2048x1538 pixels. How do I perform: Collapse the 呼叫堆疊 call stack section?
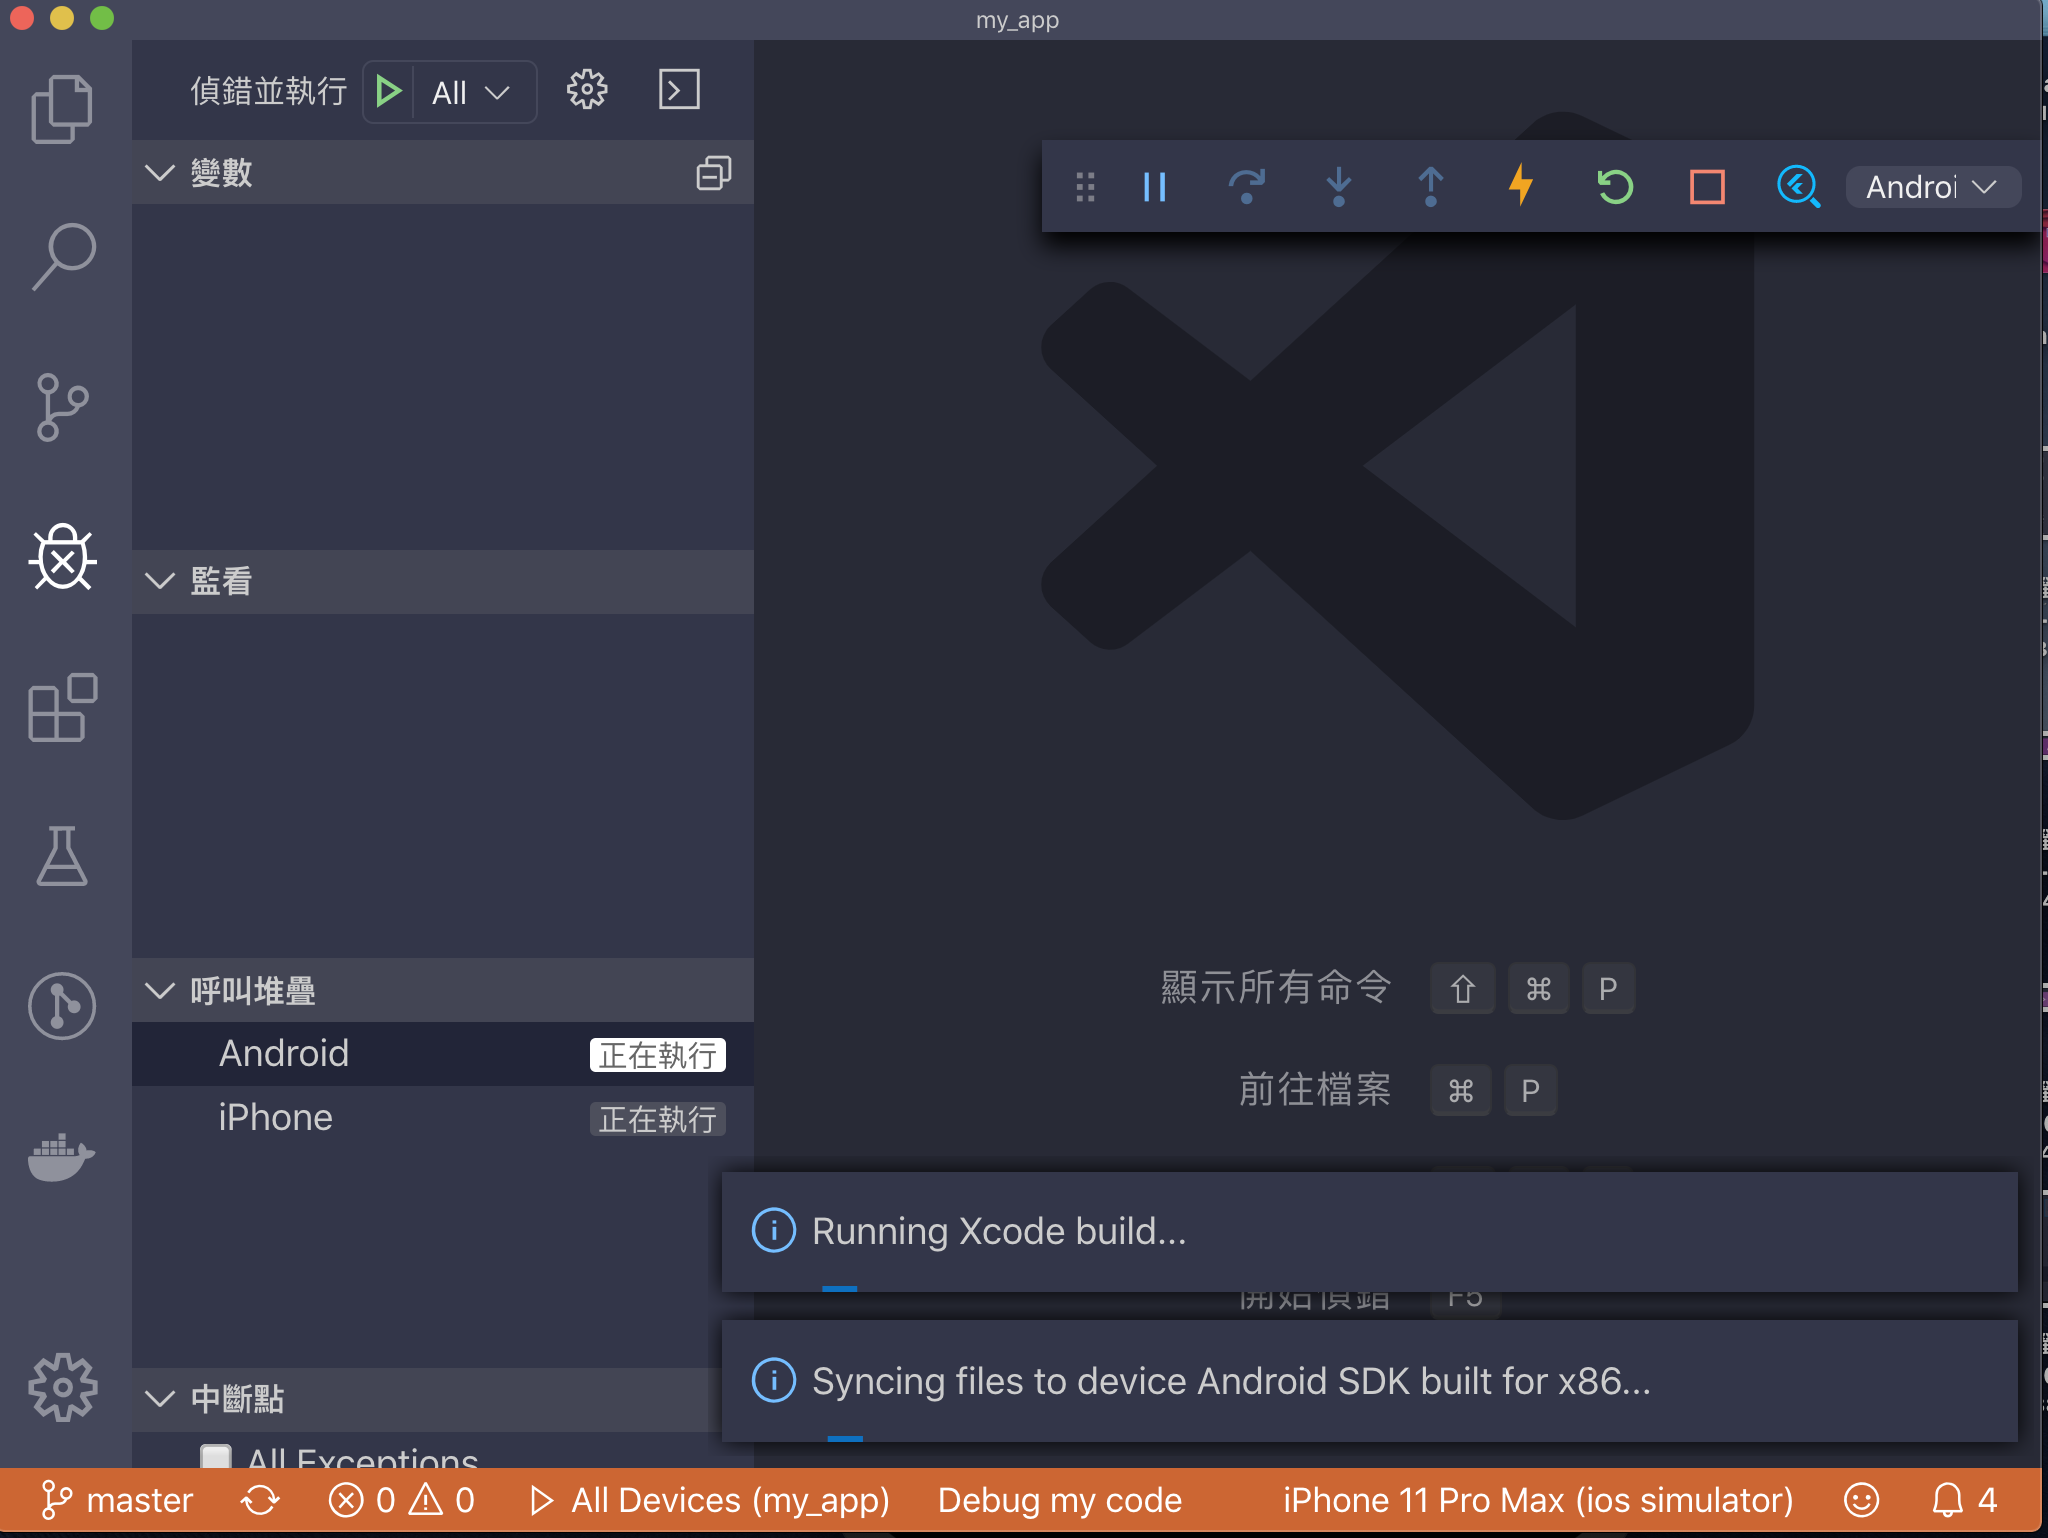[x=160, y=991]
